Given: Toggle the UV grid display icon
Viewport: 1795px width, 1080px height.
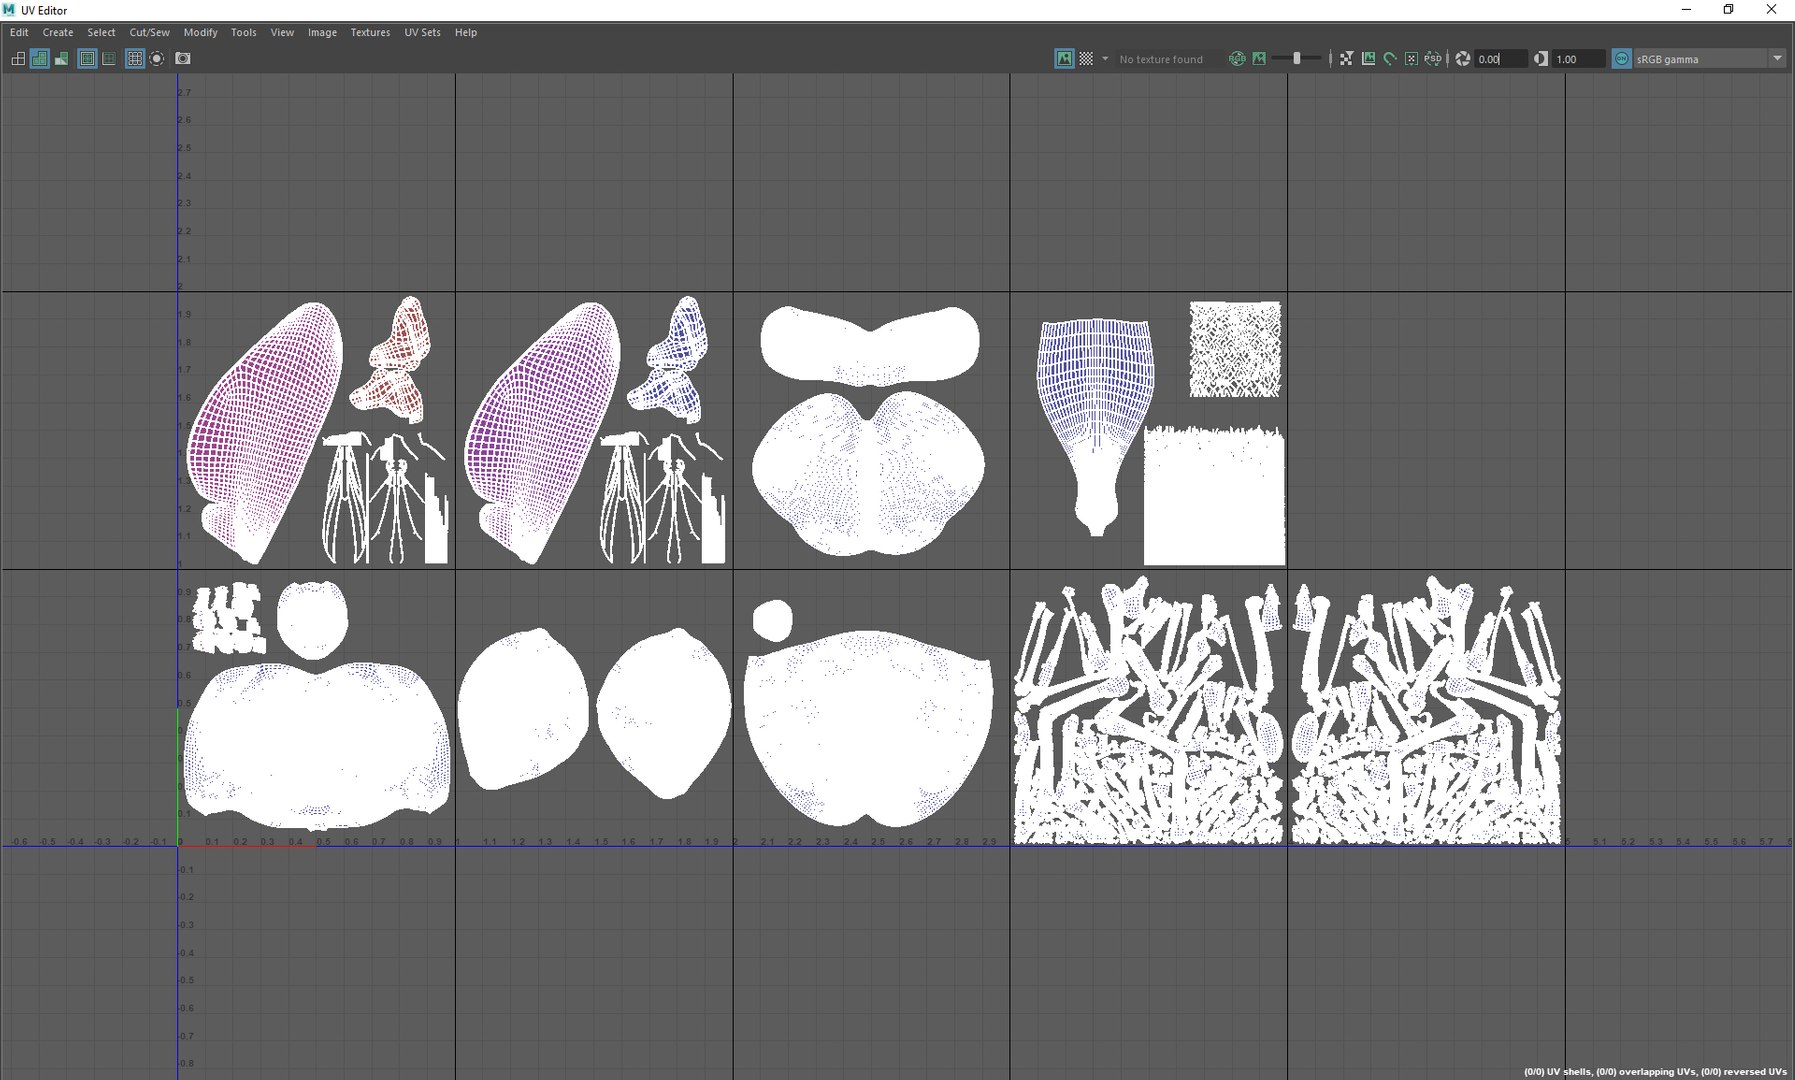Looking at the screenshot, I should [x=135, y=59].
